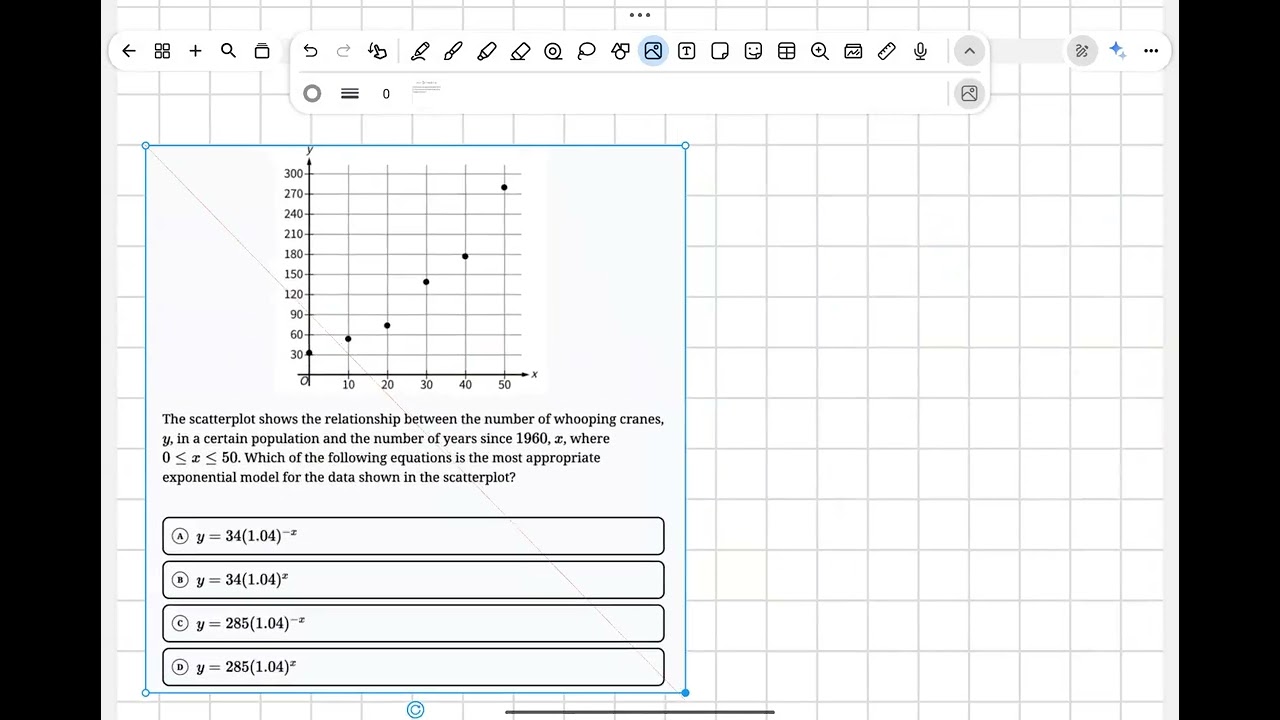1280x720 pixels.
Task: Go back using the left arrow
Action: click(129, 51)
